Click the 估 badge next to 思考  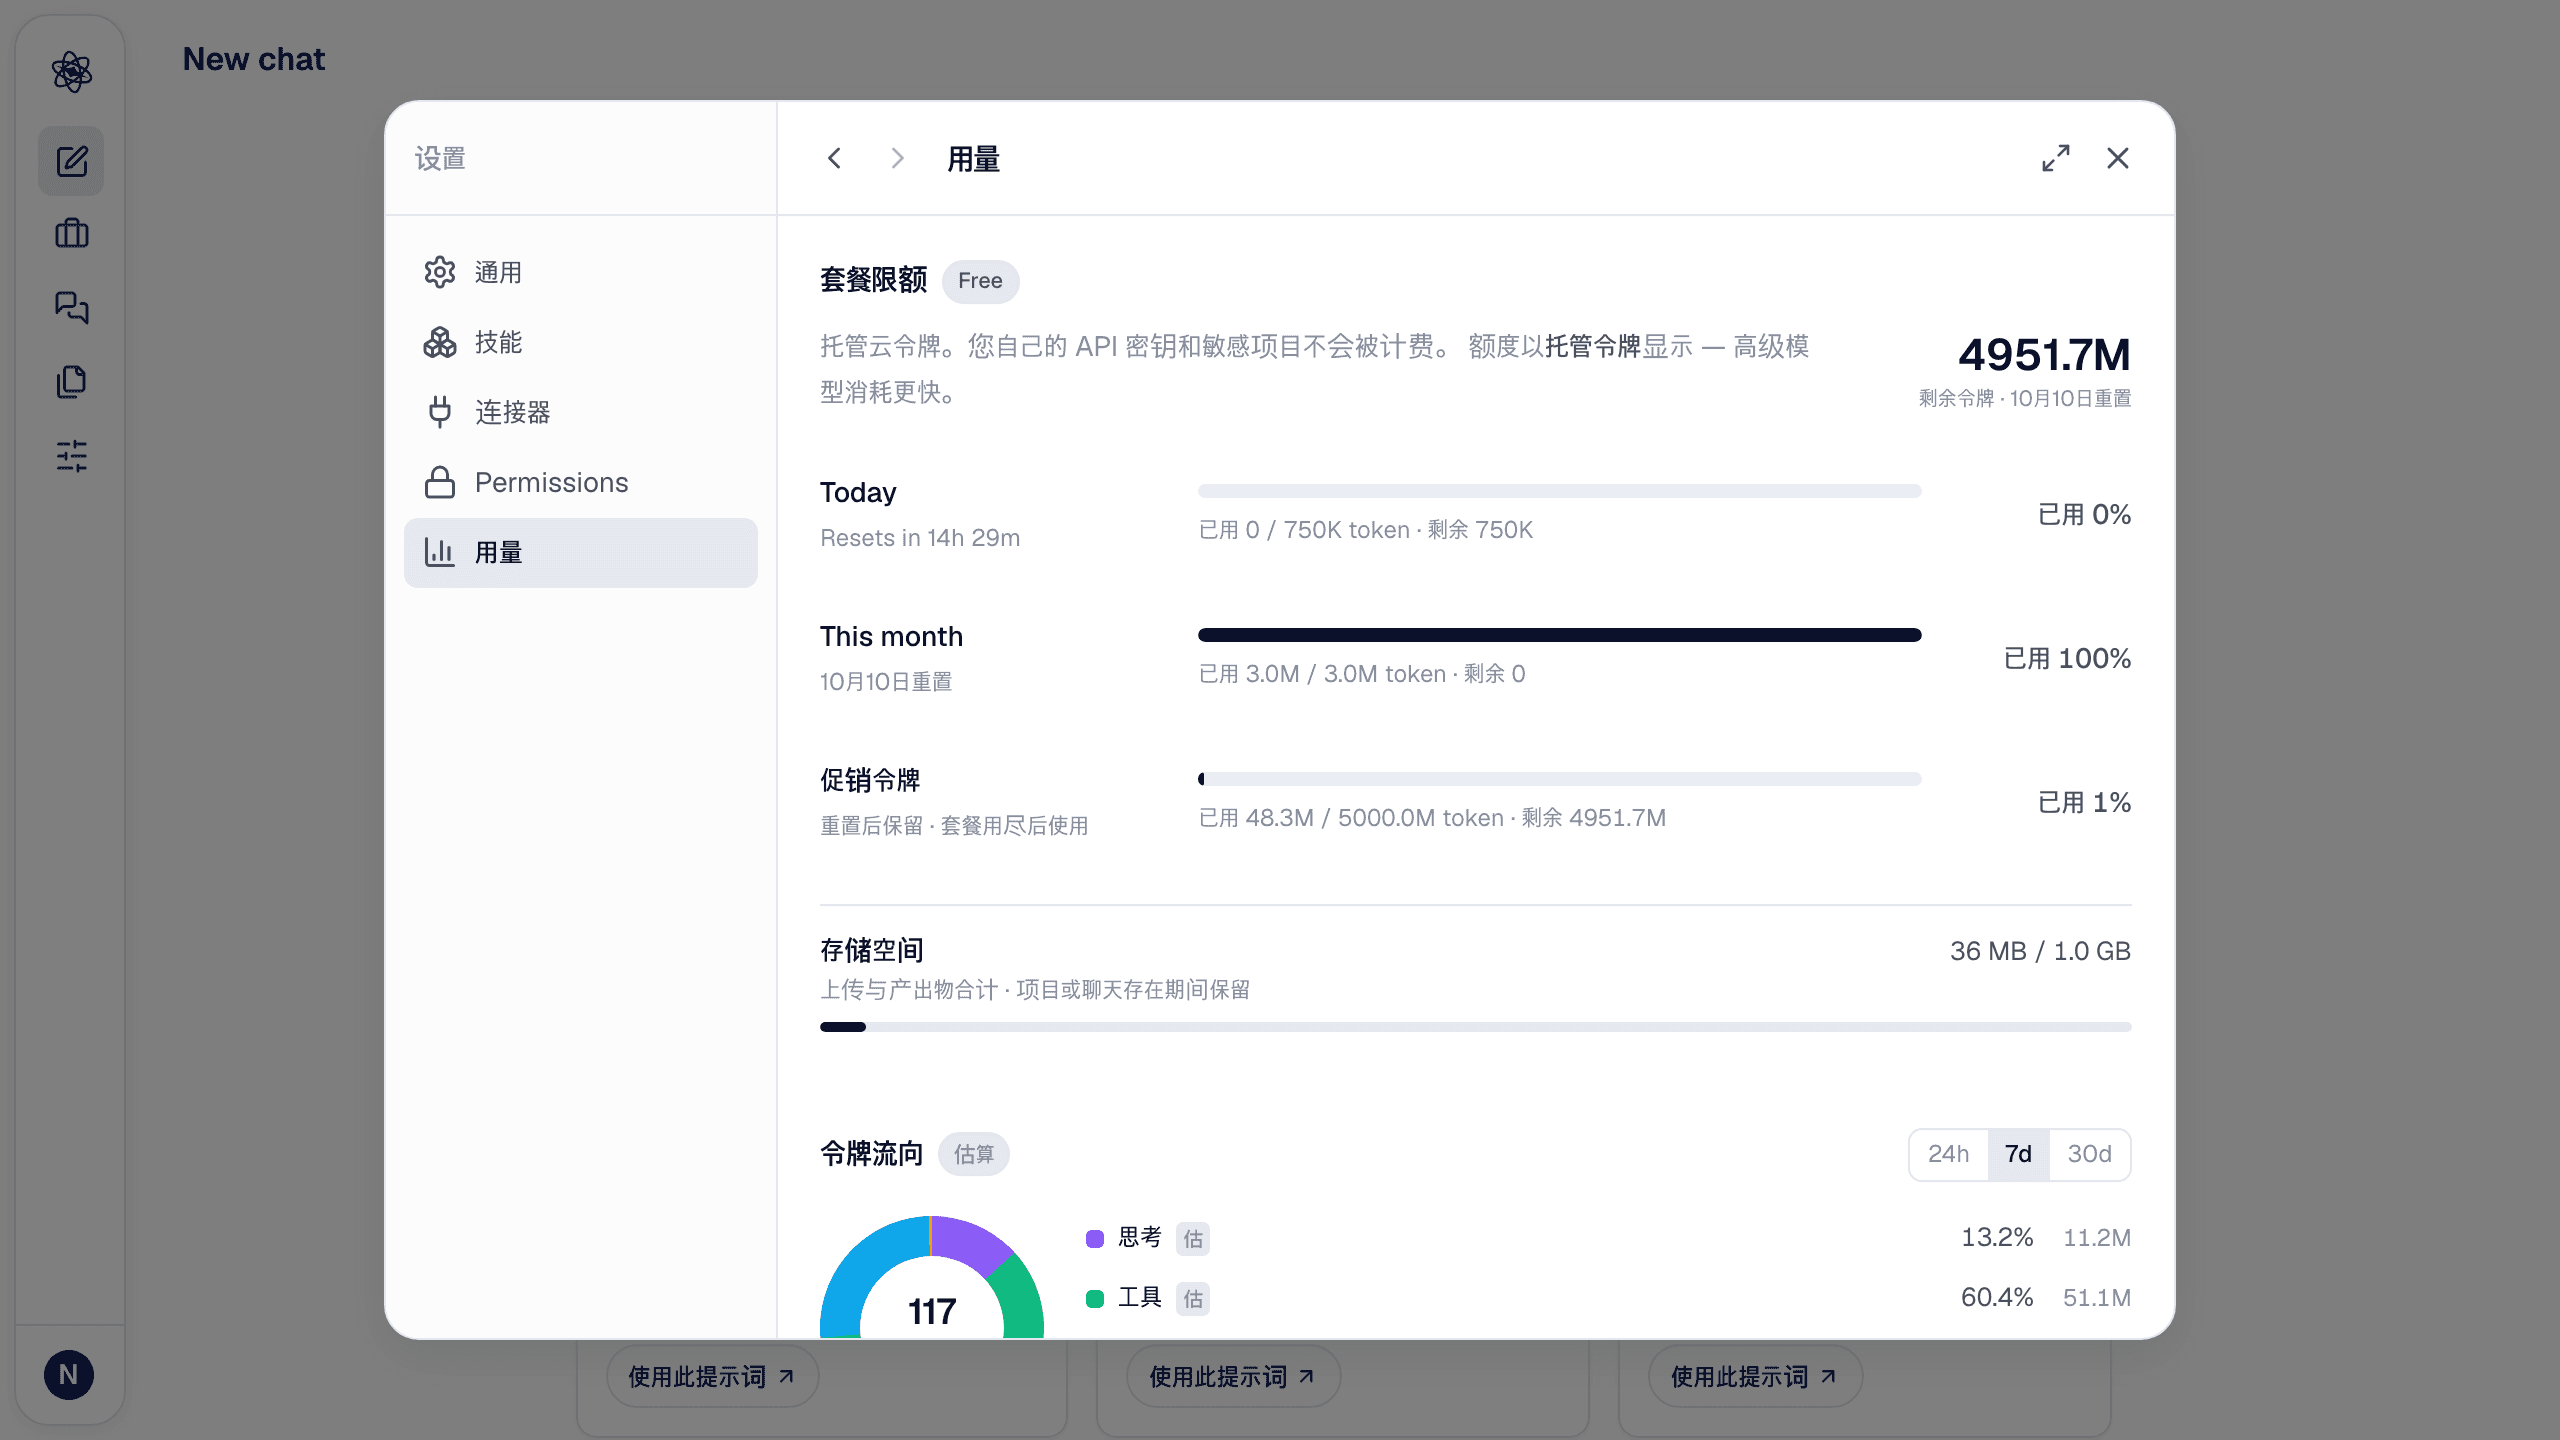[1193, 1238]
